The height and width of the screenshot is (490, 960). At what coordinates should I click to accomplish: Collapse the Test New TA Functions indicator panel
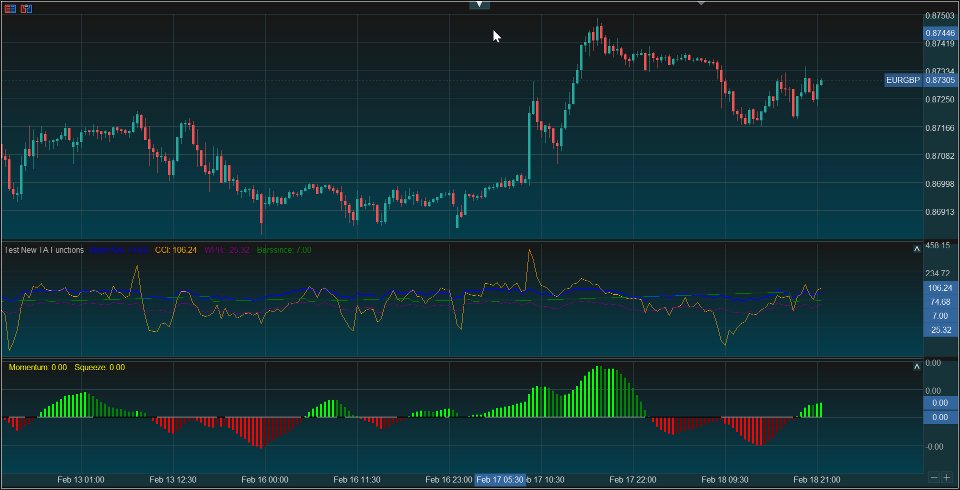(917, 249)
